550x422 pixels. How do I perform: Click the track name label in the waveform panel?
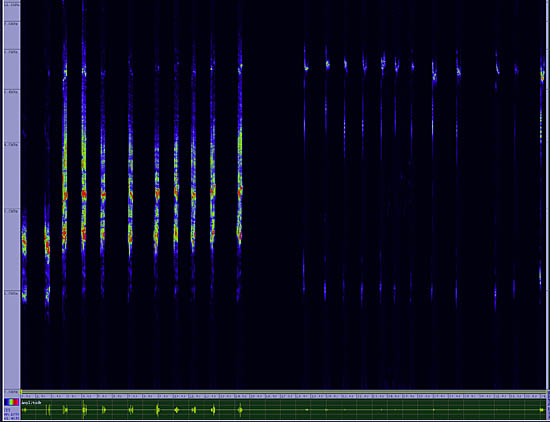click(32, 403)
